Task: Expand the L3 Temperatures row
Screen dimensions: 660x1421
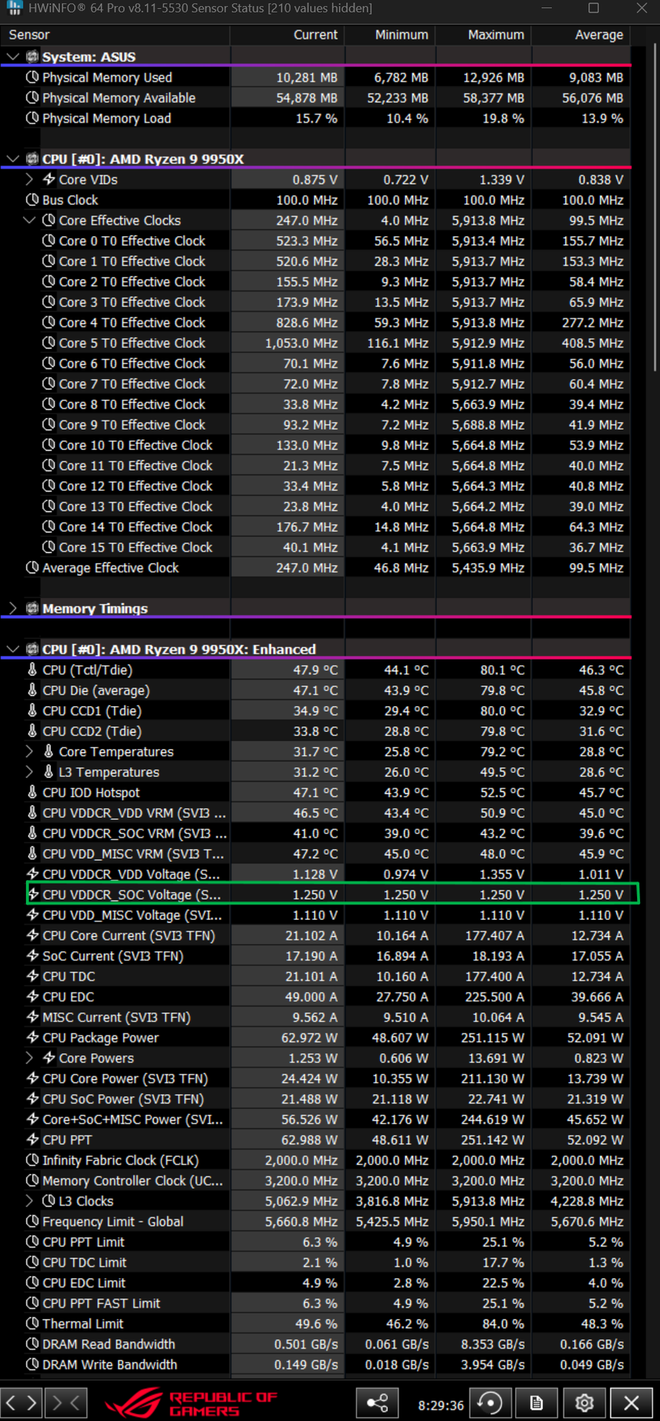Action: (x=30, y=772)
